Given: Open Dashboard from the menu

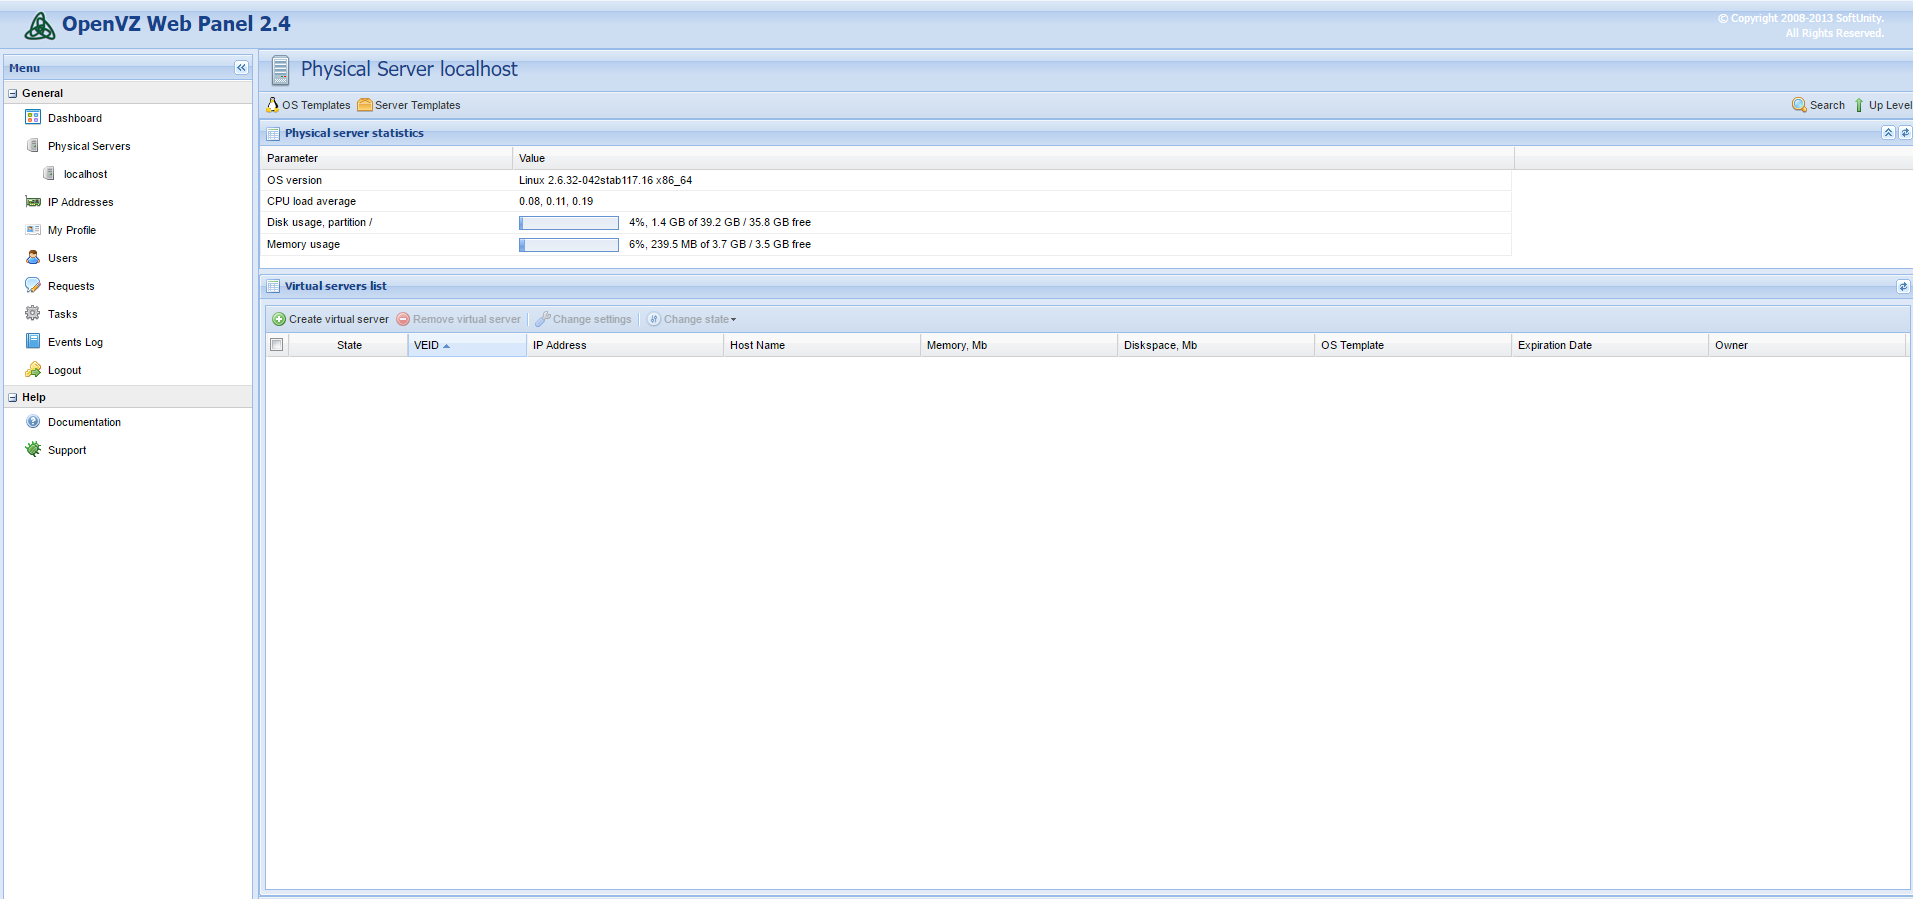Looking at the screenshot, I should coord(75,118).
